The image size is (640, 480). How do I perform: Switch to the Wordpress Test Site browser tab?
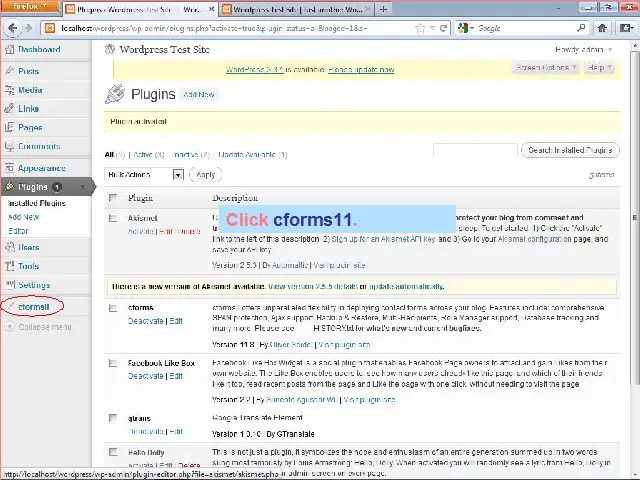[297, 9]
